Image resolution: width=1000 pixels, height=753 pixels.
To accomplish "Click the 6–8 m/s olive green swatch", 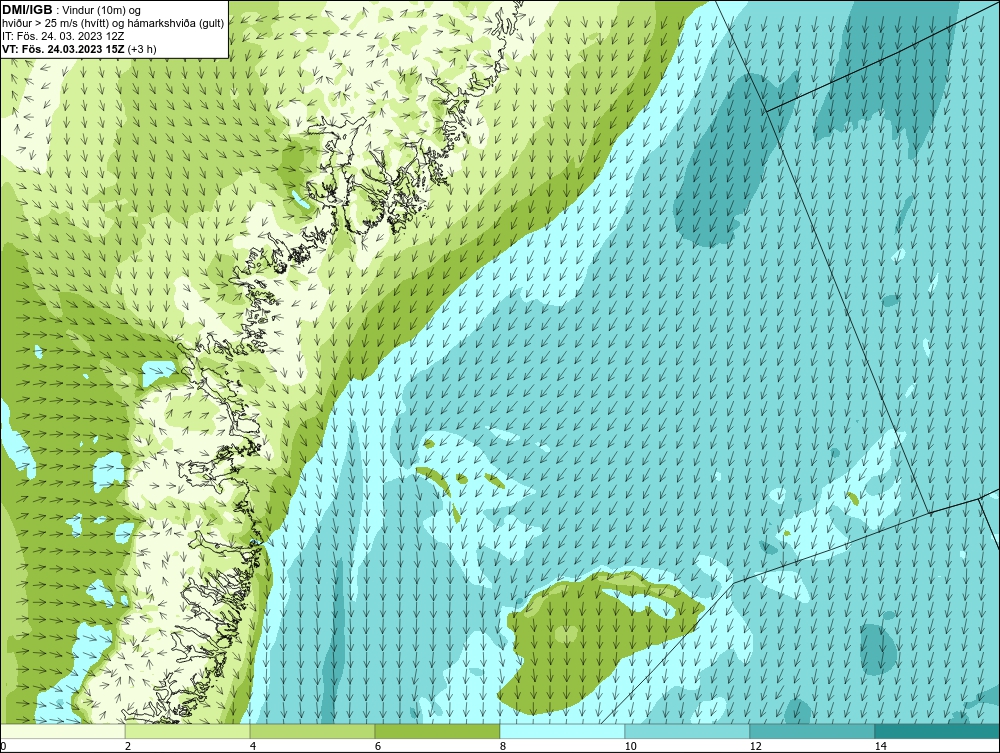I will tap(438, 731).
